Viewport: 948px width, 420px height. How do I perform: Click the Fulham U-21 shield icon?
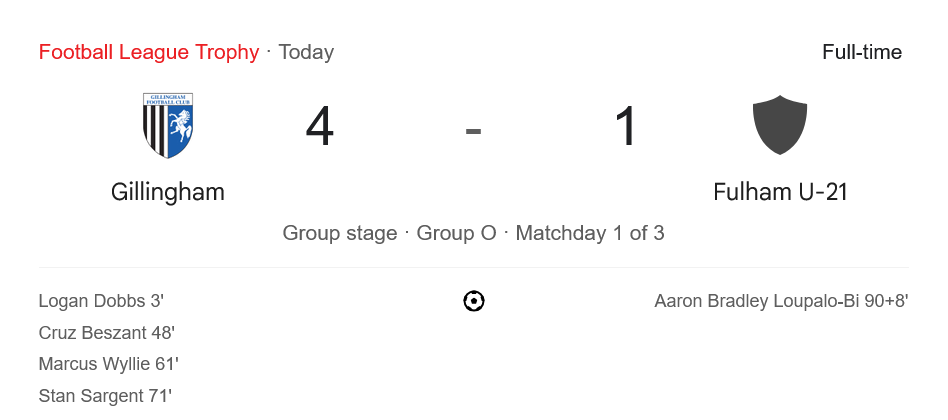tap(780, 126)
